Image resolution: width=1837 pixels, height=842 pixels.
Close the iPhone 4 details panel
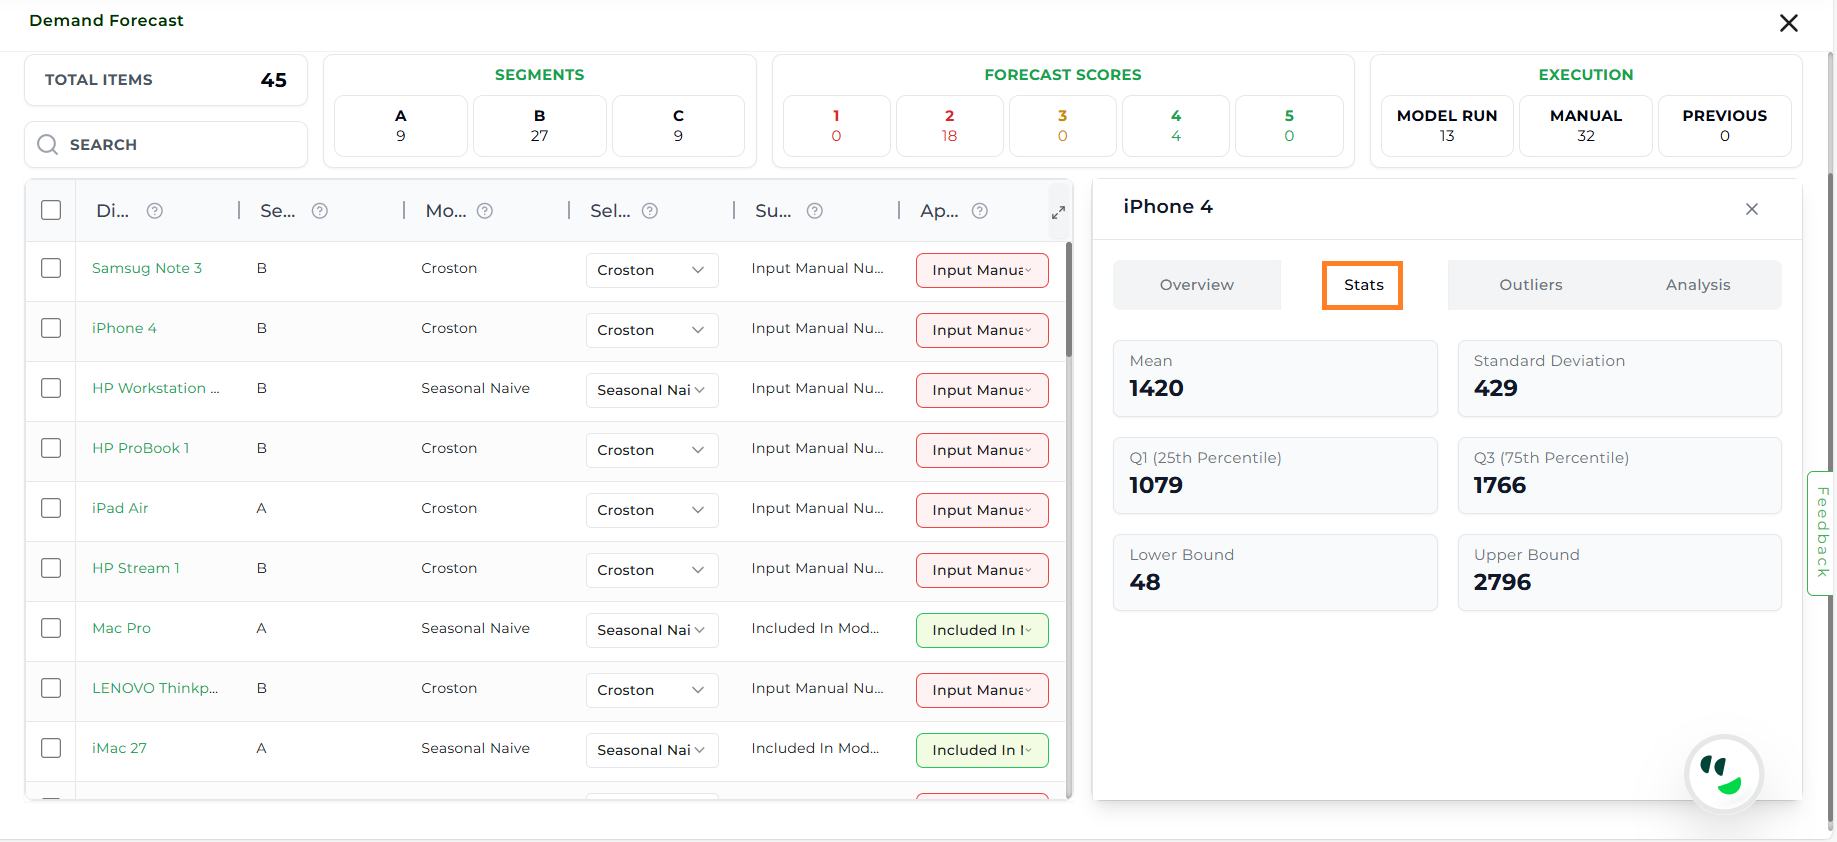(1751, 209)
